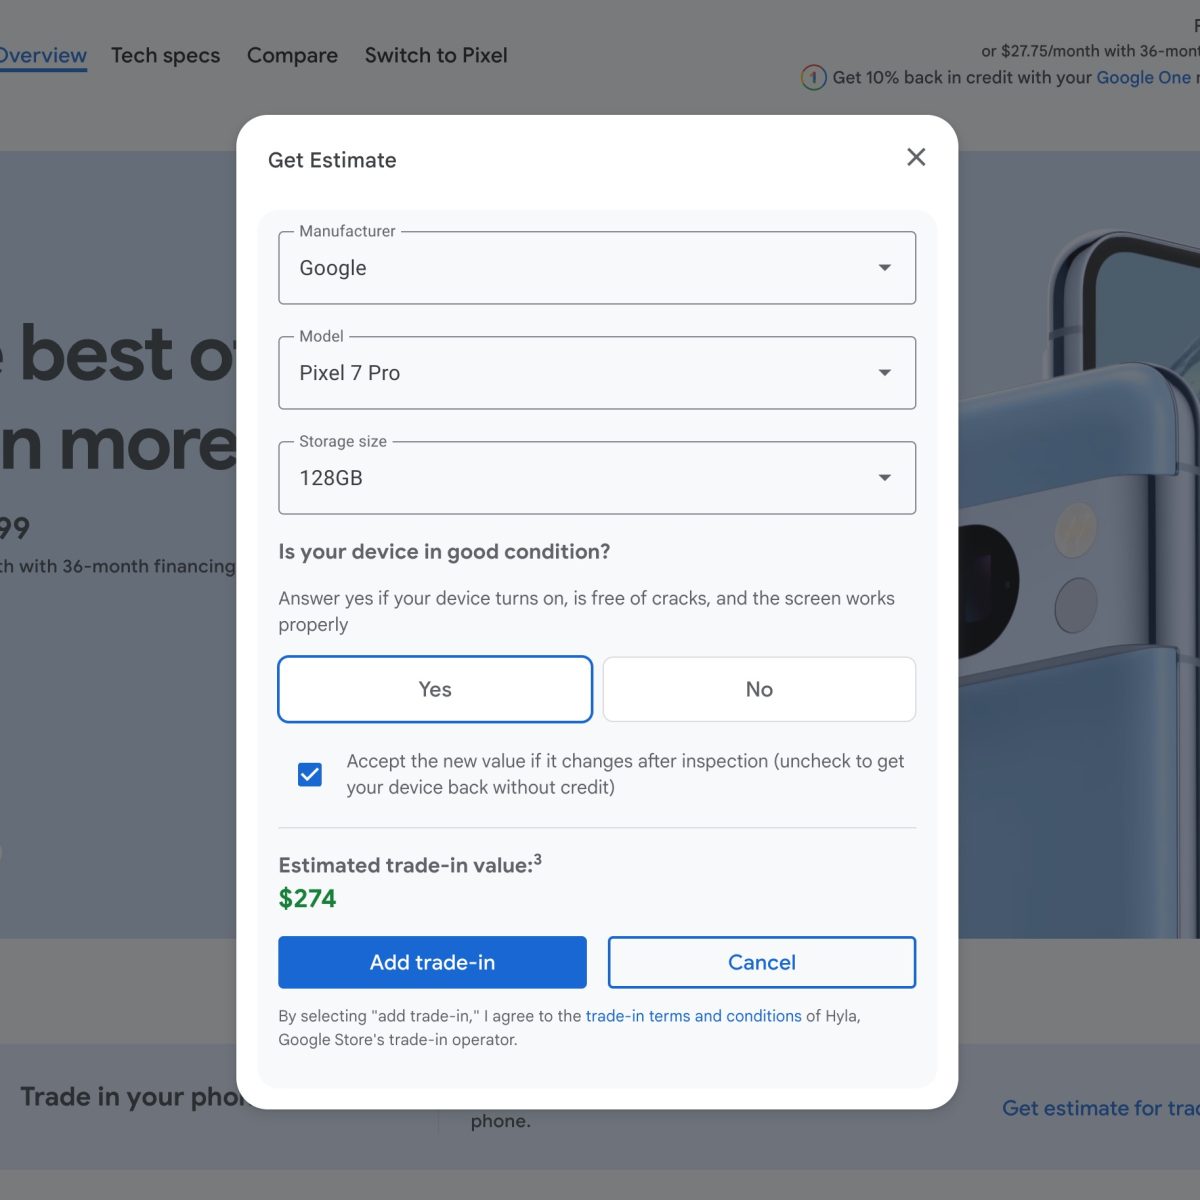Open trade-in terms and conditions link
The image size is (1200, 1200).
(694, 1016)
